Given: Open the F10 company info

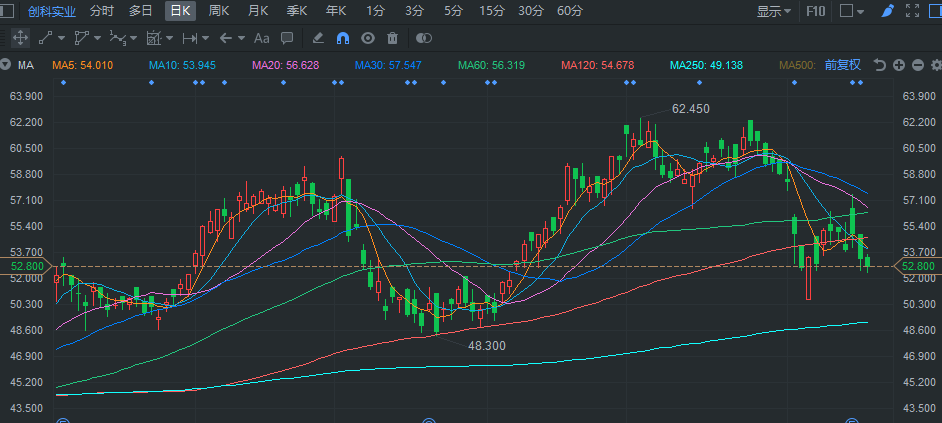Looking at the screenshot, I should pos(815,11).
